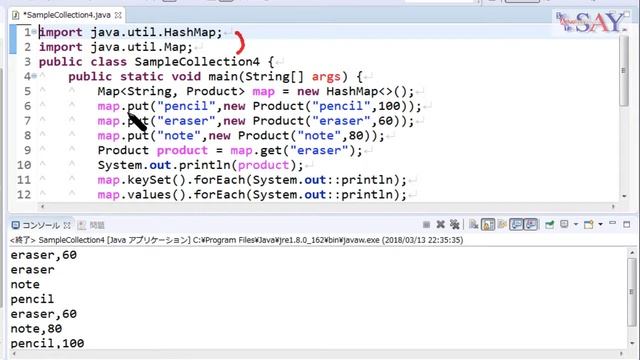Click 'SampleCollection4' class name on line 3

(197, 62)
